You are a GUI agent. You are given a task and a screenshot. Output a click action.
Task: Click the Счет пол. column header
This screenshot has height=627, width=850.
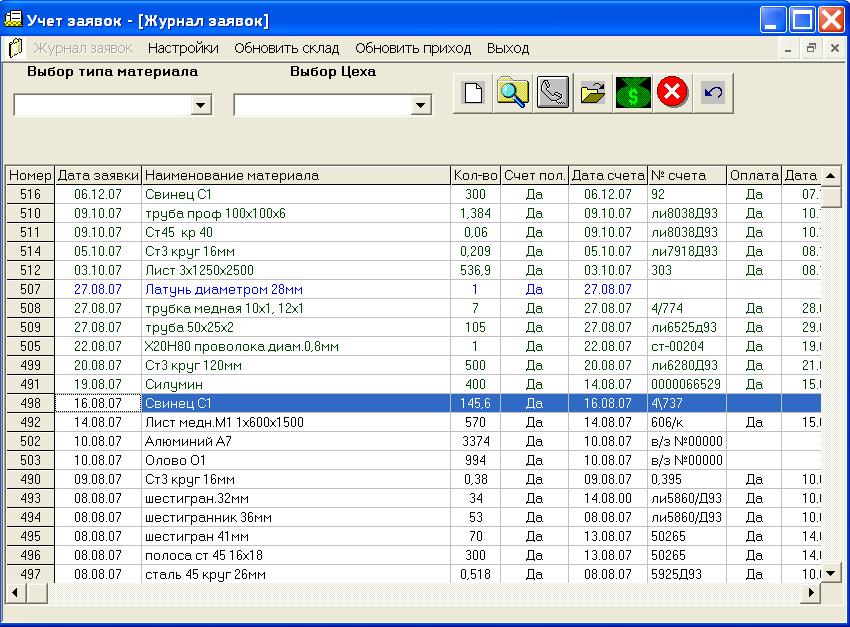(535, 176)
